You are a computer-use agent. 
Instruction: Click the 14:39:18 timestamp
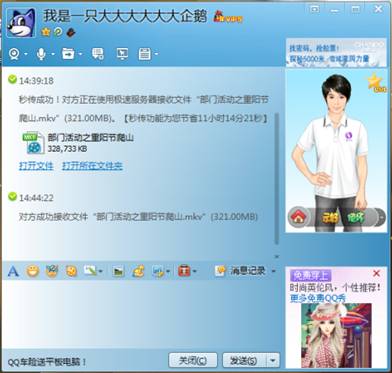point(36,81)
